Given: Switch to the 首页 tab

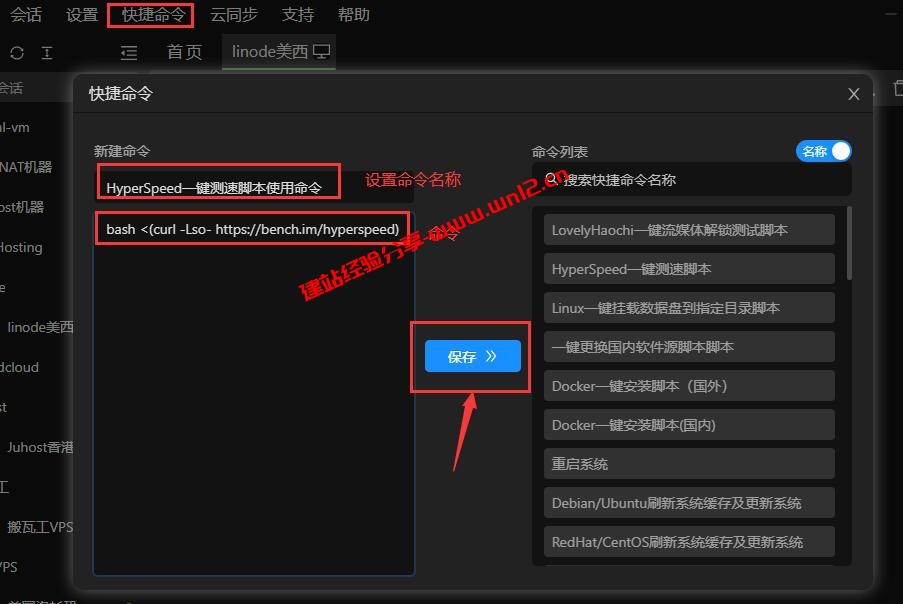Looking at the screenshot, I should [184, 53].
